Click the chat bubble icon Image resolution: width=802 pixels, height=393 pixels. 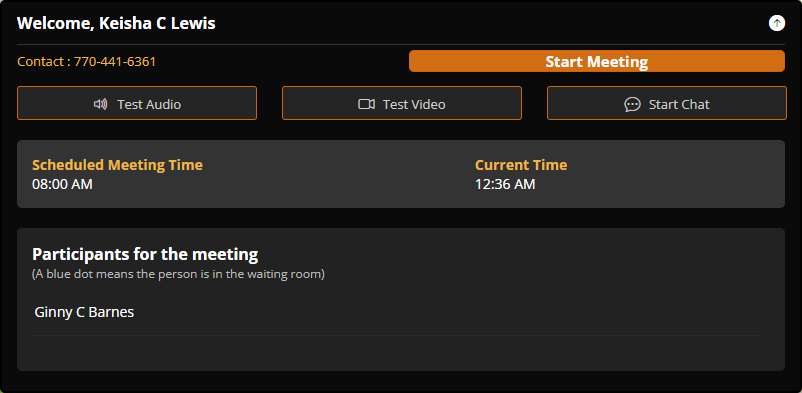click(632, 104)
